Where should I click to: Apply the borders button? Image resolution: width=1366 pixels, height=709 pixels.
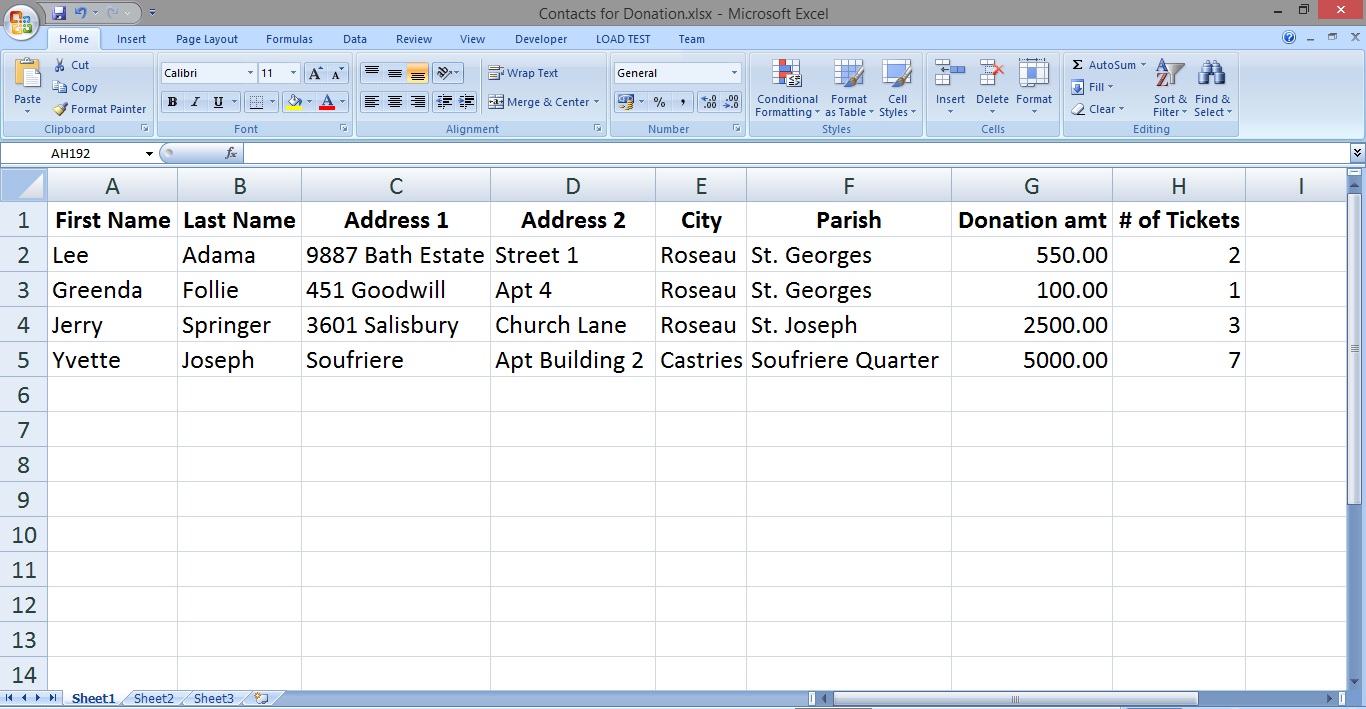pyautogui.click(x=256, y=102)
